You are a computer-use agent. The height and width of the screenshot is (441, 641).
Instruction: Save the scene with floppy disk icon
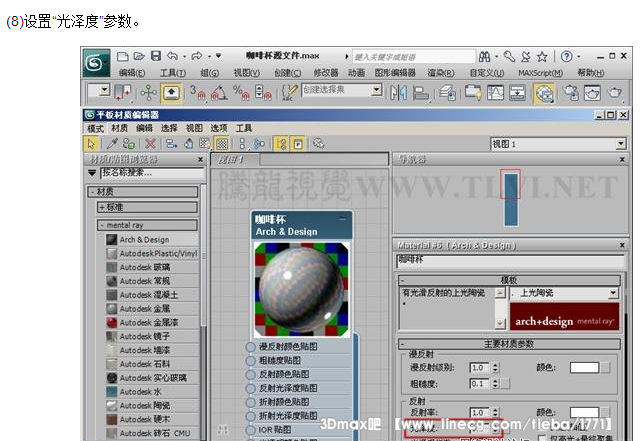click(156, 56)
